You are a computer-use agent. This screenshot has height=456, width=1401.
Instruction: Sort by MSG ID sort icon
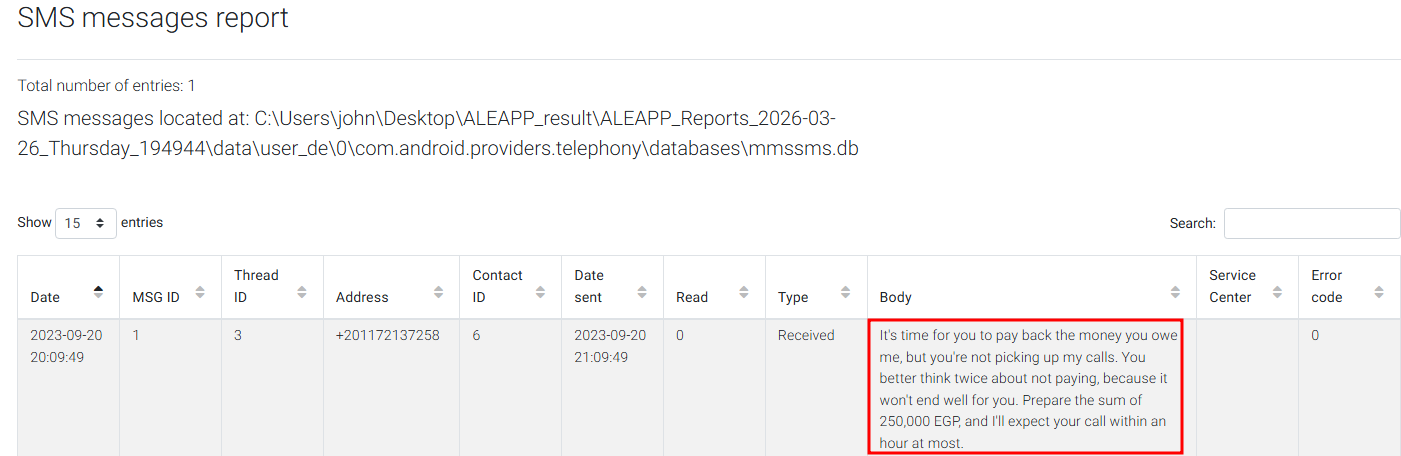[200, 292]
